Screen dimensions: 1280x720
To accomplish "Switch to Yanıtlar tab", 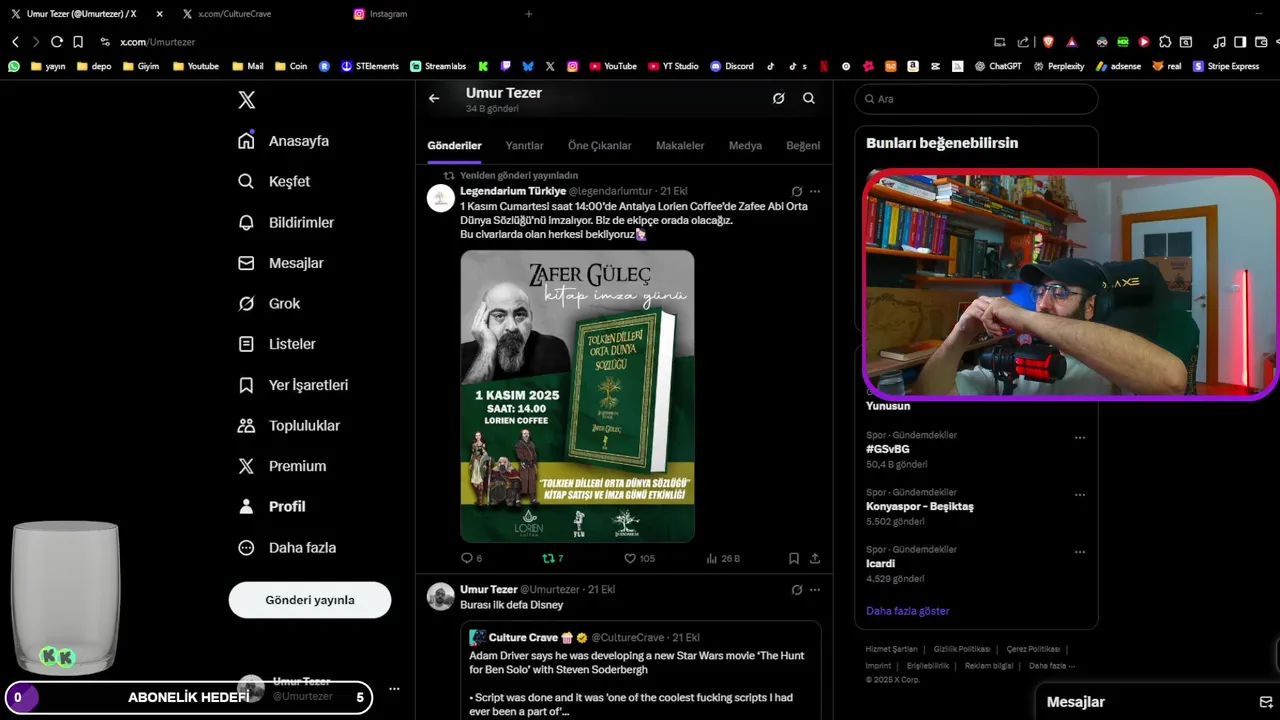I will click(524, 146).
